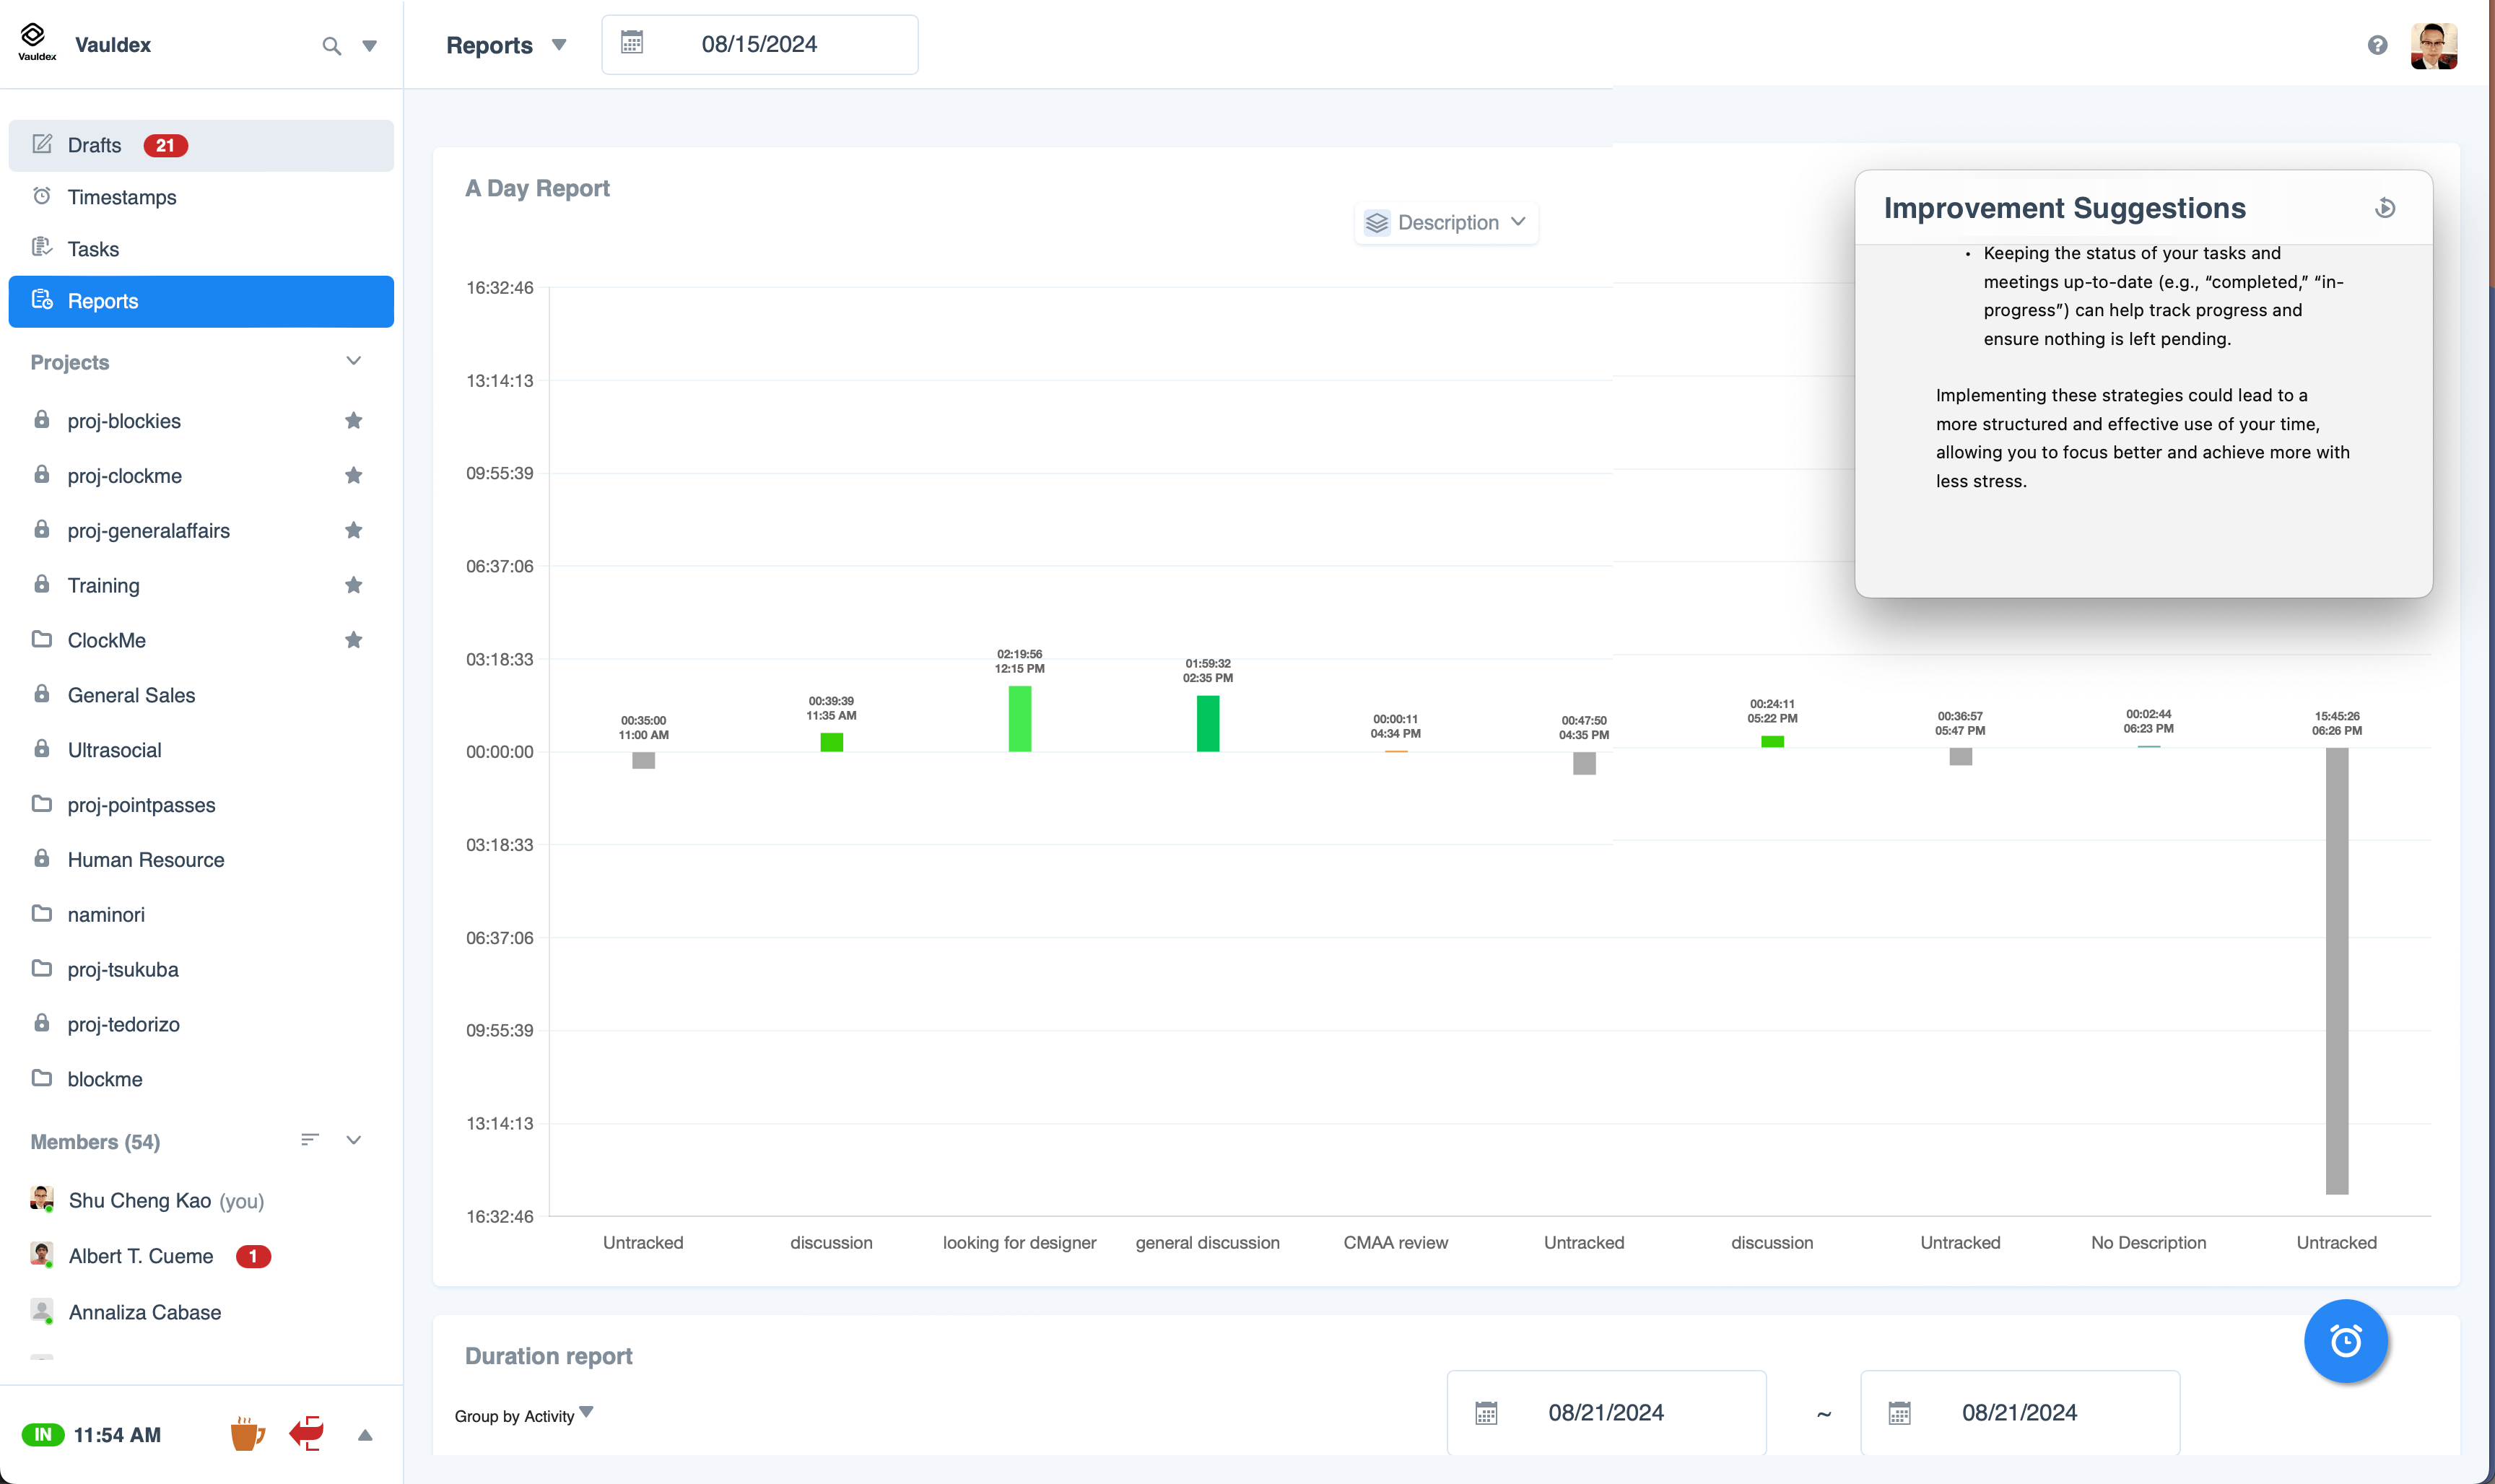Click the Drafts icon in the sidebar
This screenshot has width=2495, height=1484.
coord(43,143)
